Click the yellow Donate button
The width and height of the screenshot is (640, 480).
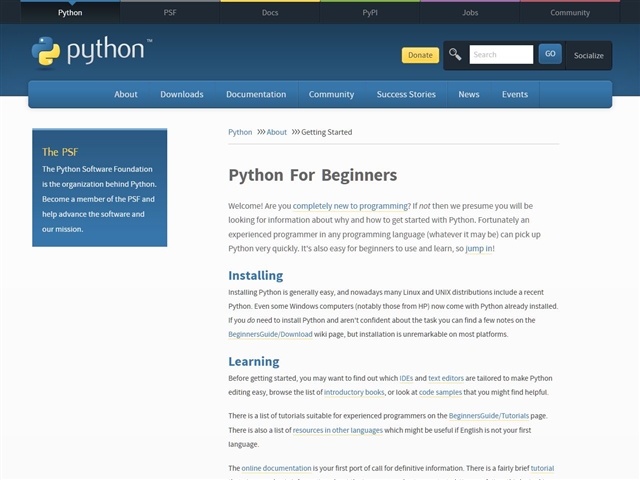click(420, 55)
